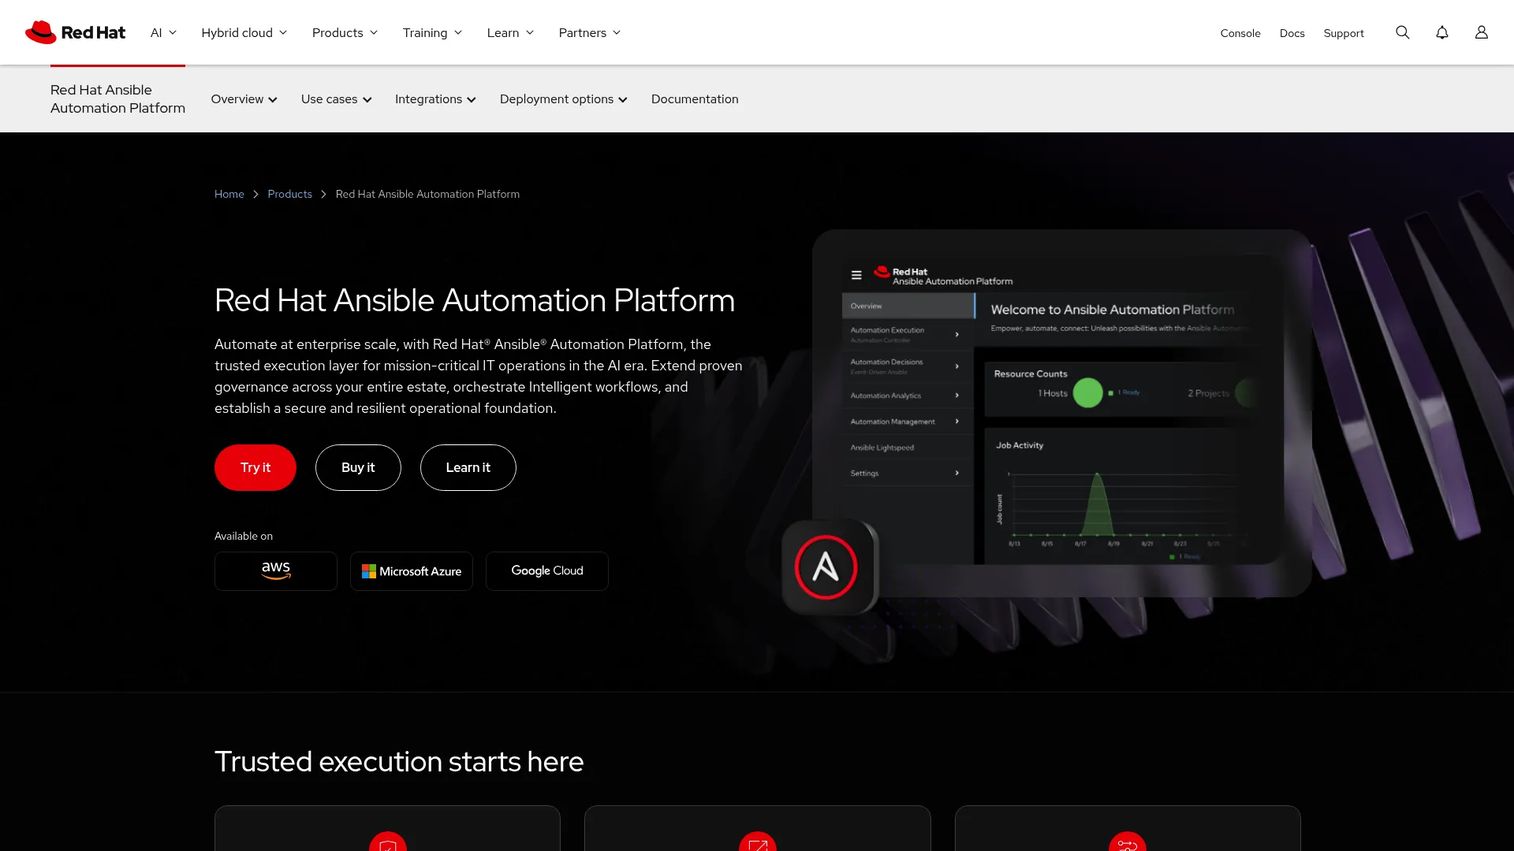Click Automation Execution in dashboard preview
1514x851 pixels.
(x=907, y=334)
